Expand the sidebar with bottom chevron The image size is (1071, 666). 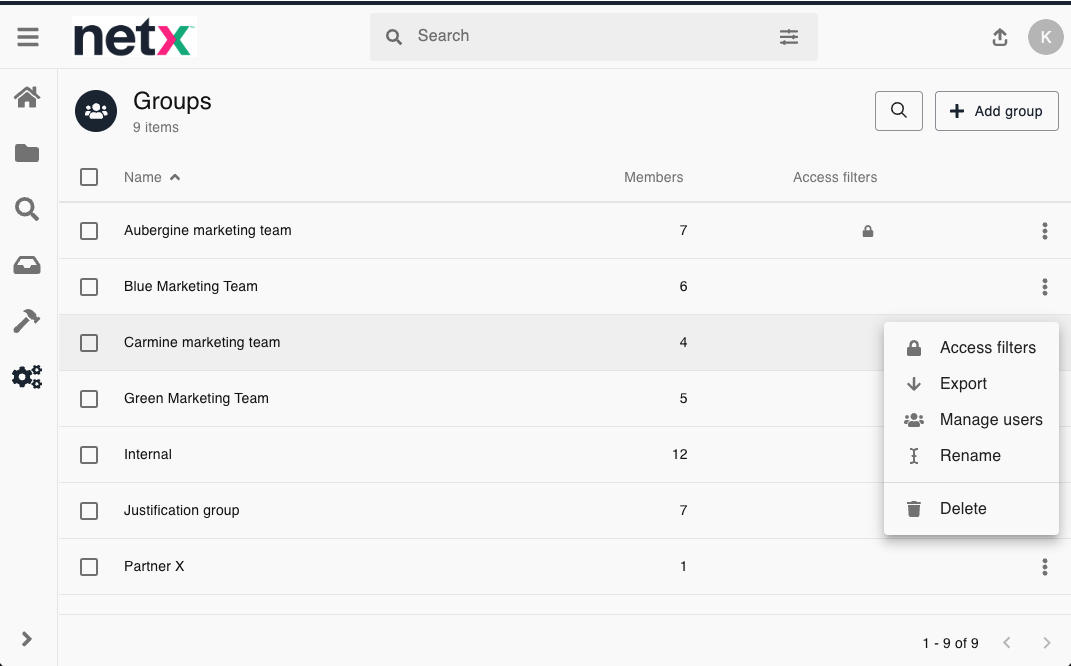(x=27, y=639)
